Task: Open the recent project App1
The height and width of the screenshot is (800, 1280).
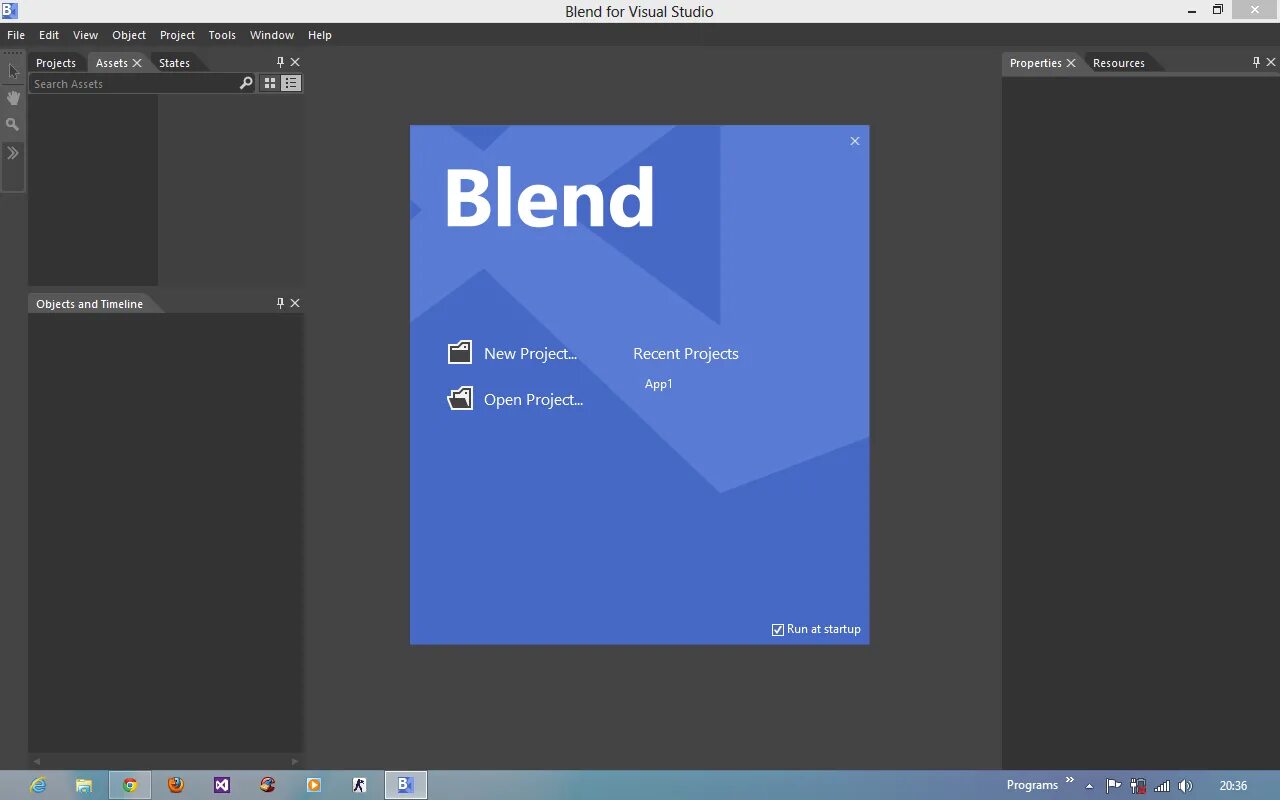Action: coord(659,384)
